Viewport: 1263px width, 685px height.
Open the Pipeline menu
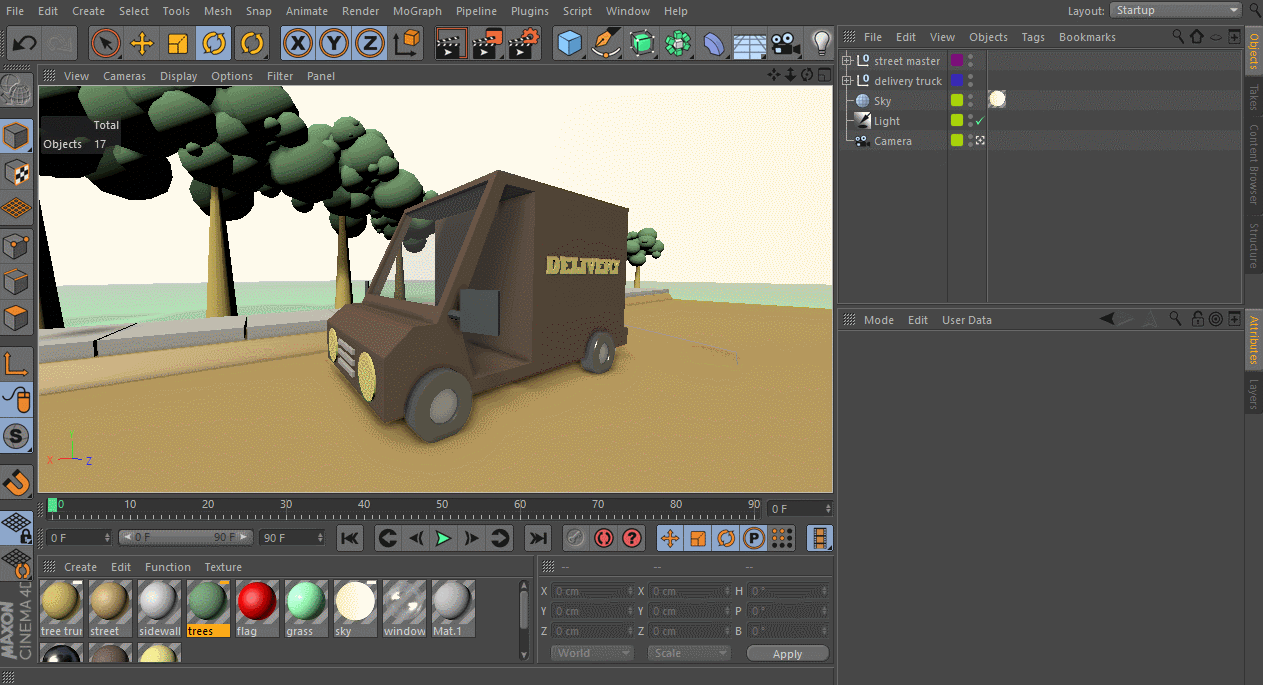click(x=476, y=11)
